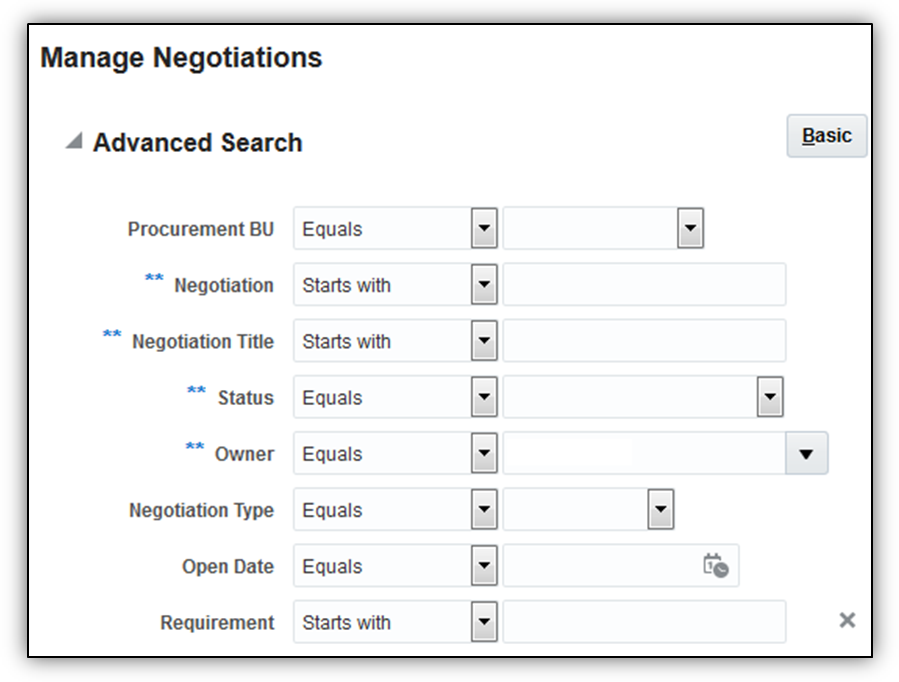Remove the Requirement field with X icon
The height and width of the screenshot is (682, 899).
847,621
